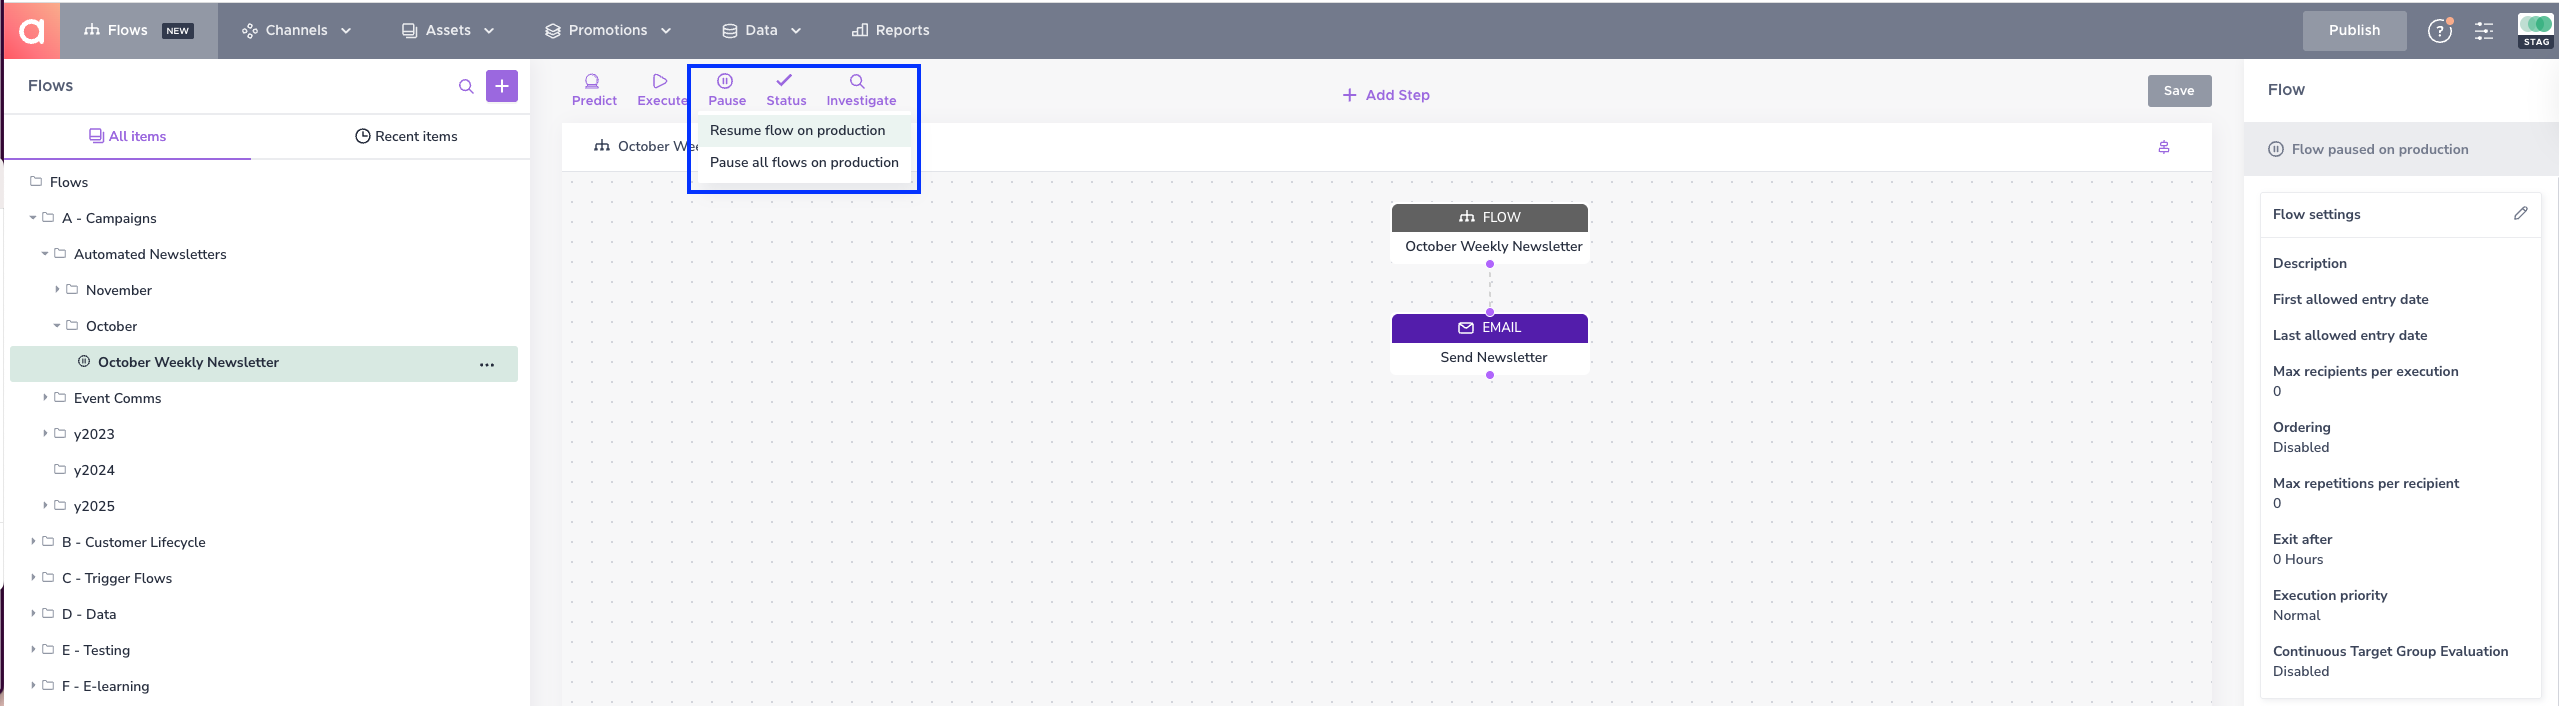This screenshot has width=2559, height=706.
Task: Open the Assets dropdown menu
Action: [448, 30]
